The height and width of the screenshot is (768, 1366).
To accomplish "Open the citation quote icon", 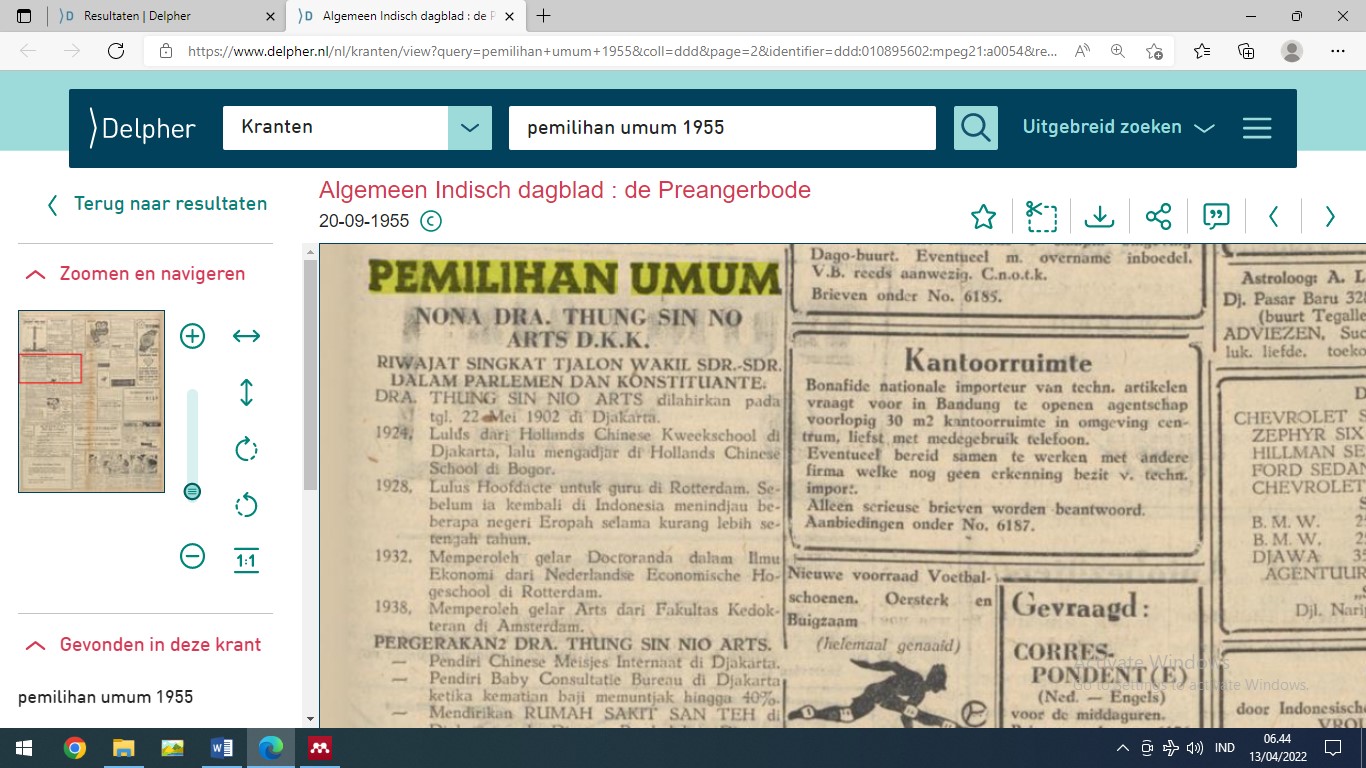I will (x=1216, y=216).
